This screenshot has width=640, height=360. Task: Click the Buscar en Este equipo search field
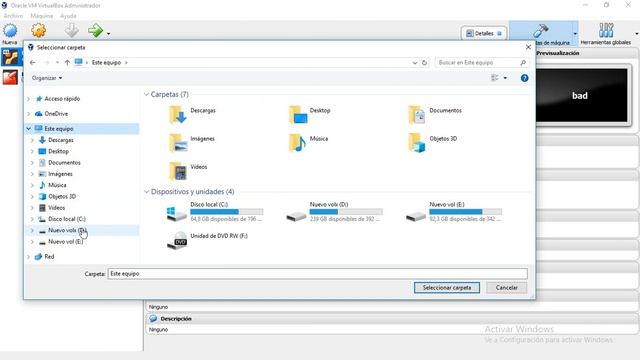(481, 62)
